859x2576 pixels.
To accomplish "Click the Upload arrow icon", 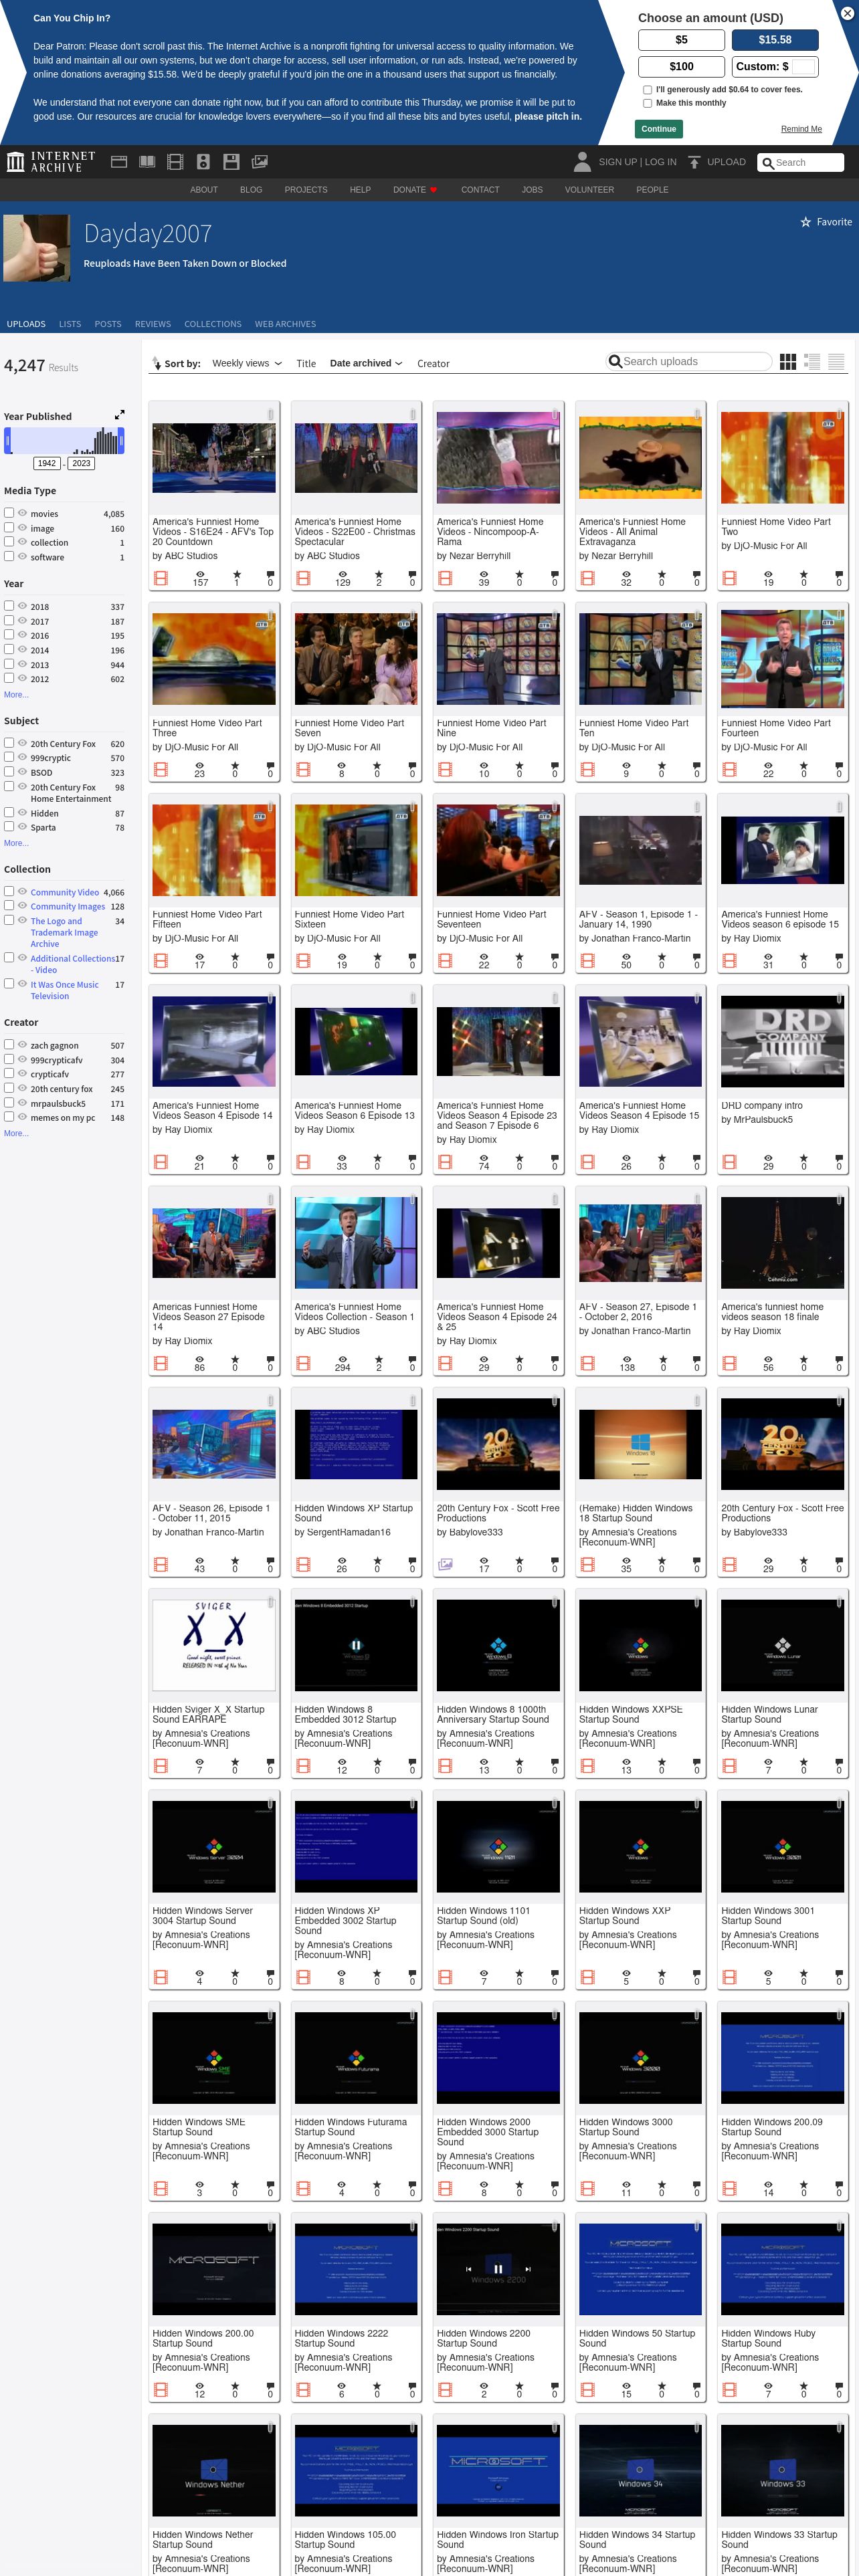I will [694, 162].
